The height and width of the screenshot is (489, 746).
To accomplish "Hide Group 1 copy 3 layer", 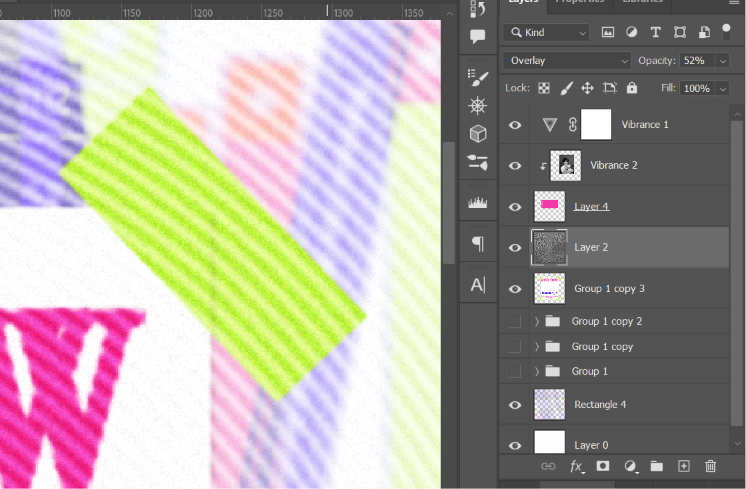I will tap(515, 289).
